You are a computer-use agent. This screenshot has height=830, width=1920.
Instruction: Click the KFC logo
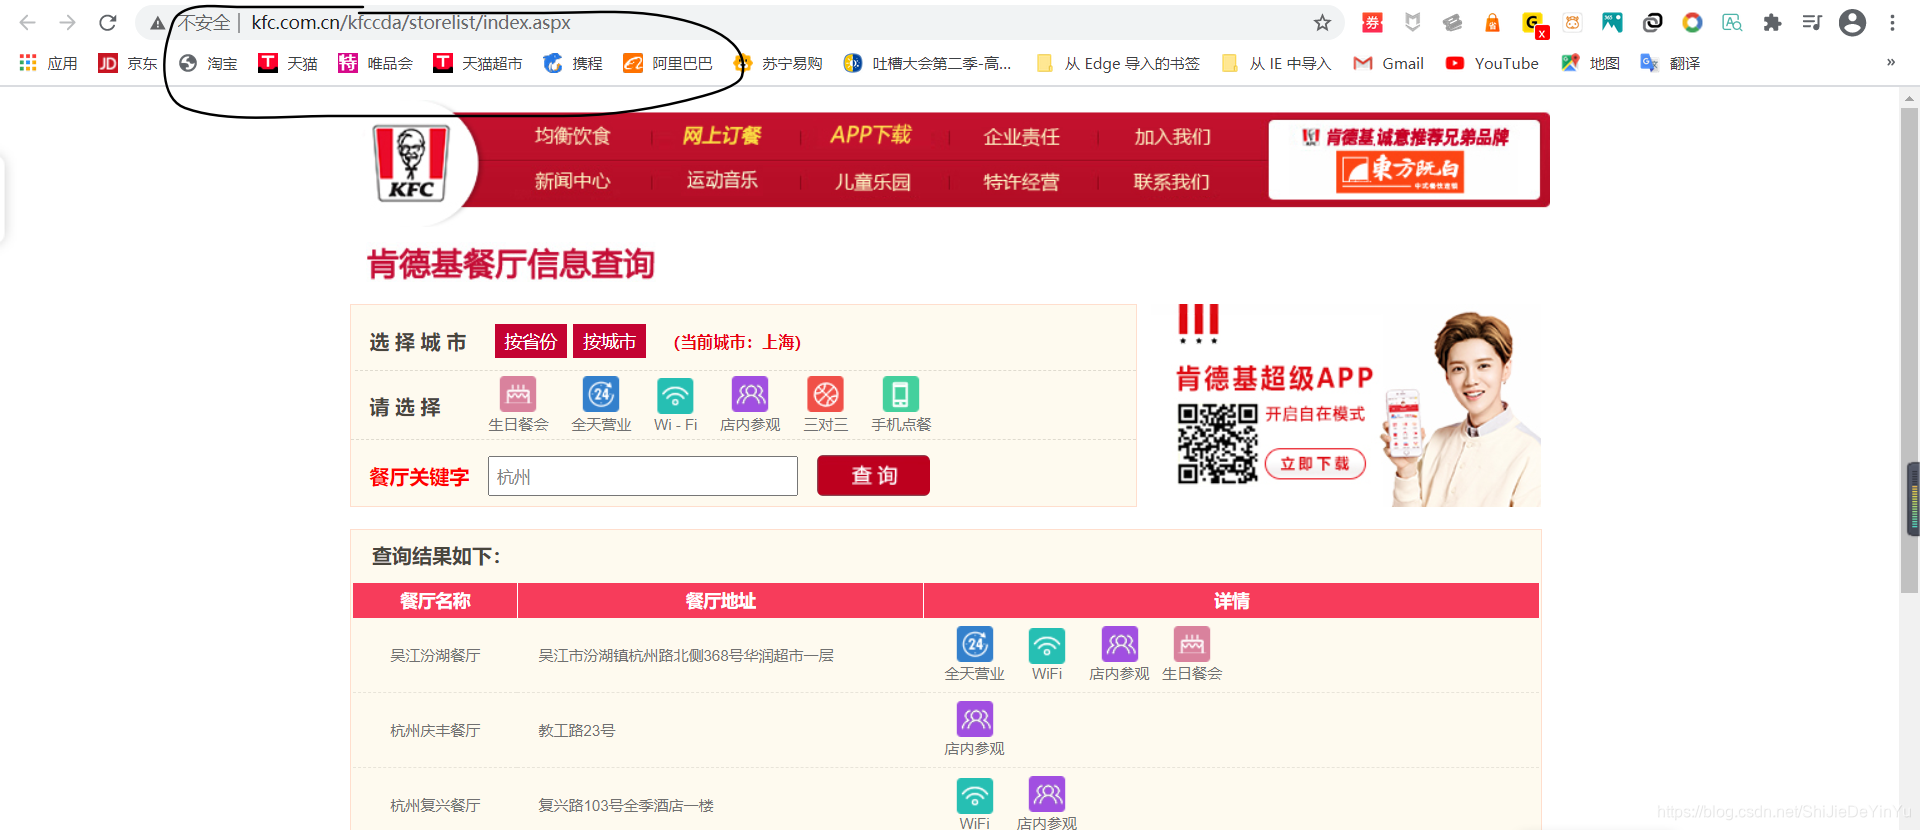point(411,163)
